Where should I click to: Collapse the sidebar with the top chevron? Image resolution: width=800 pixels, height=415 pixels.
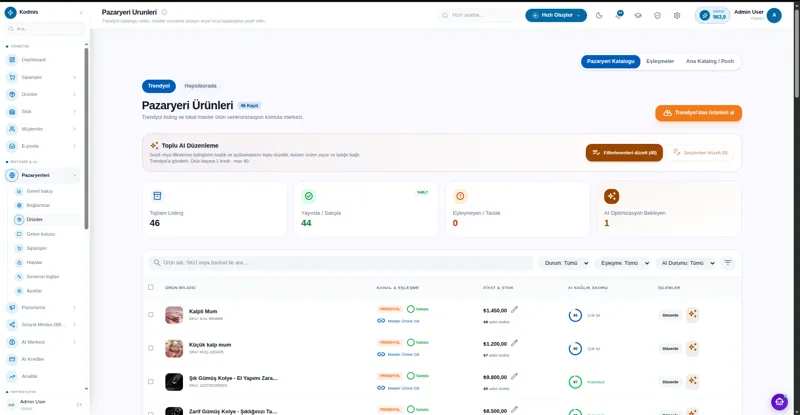81,12
